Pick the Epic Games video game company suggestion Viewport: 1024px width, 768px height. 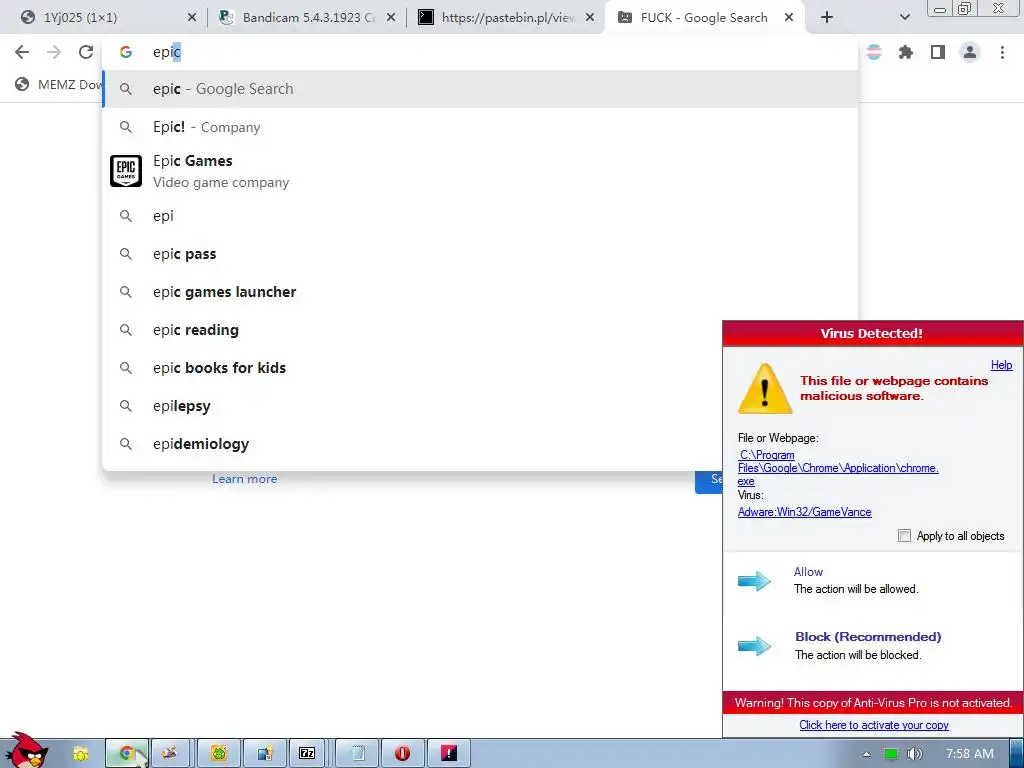point(480,171)
